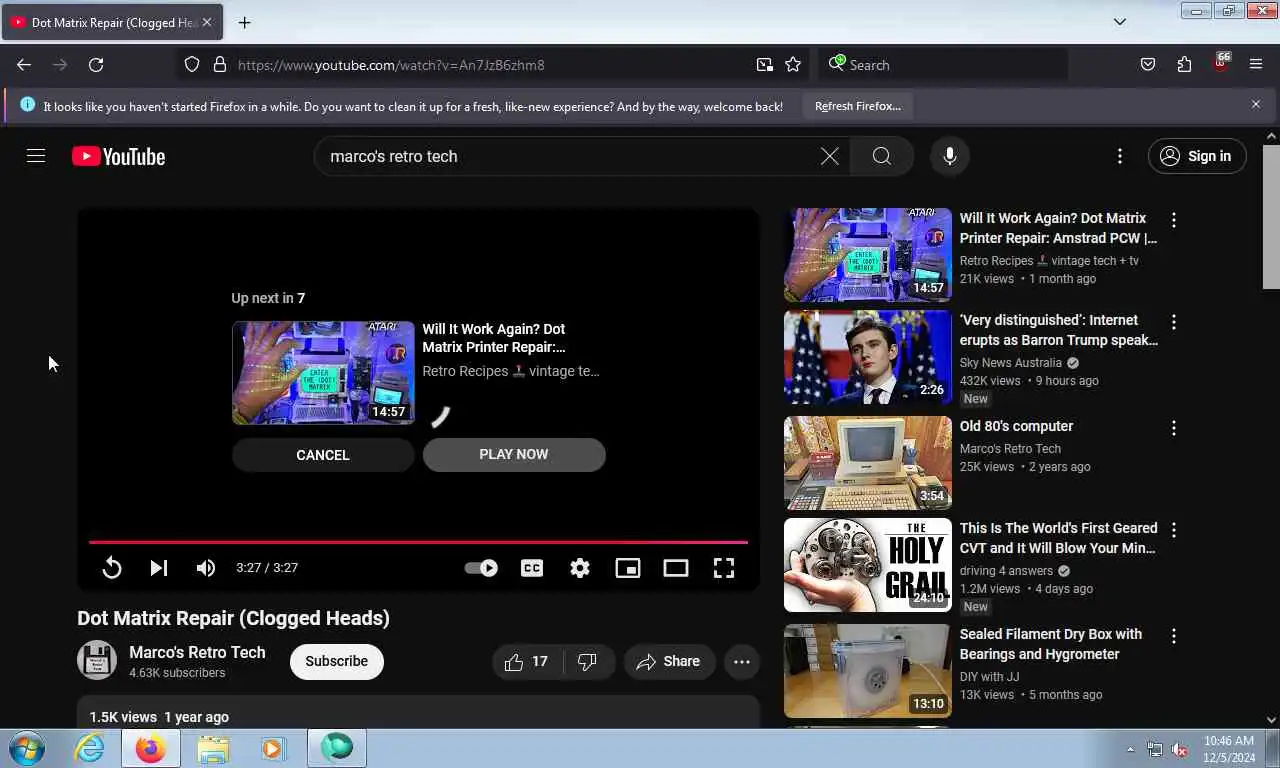Enter full screen mode

pyautogui.click(x=724, y=568)
